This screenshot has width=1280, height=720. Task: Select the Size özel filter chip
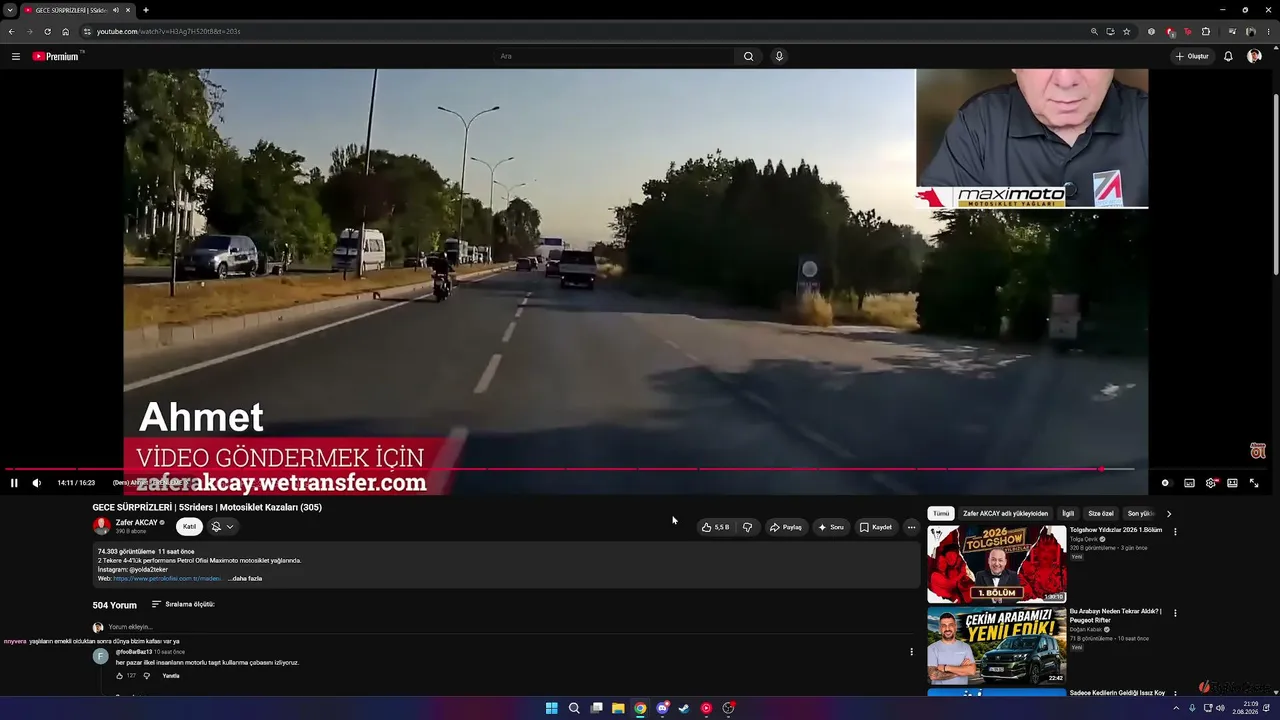[1101, 513]
